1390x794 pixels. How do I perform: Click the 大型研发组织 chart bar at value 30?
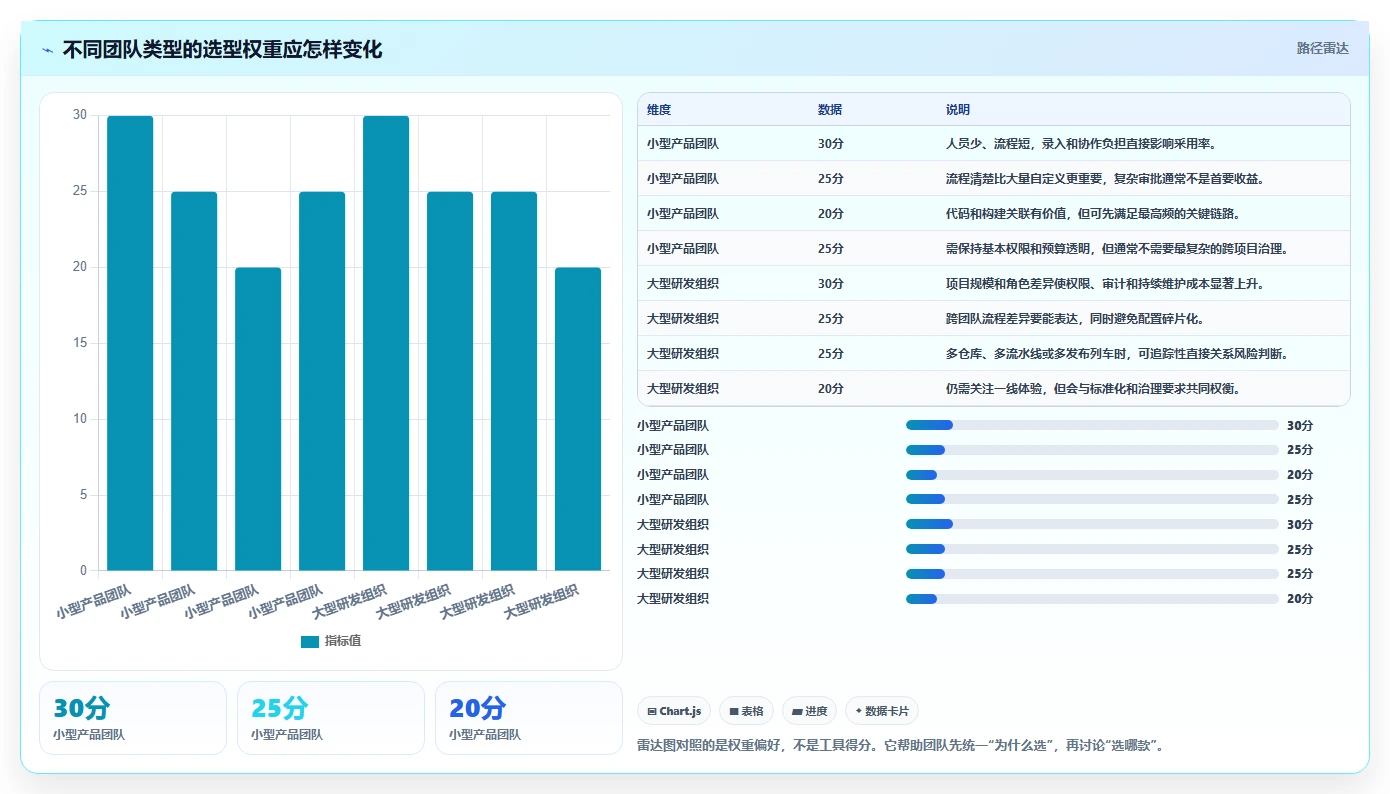pos(386,343)
